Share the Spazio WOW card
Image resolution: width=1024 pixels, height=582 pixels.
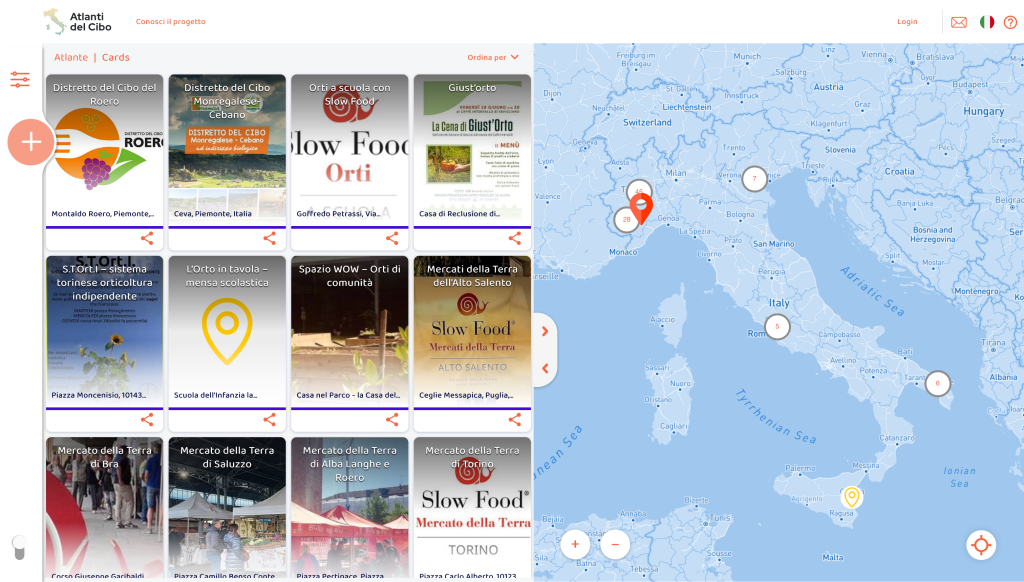coord(392,419)
